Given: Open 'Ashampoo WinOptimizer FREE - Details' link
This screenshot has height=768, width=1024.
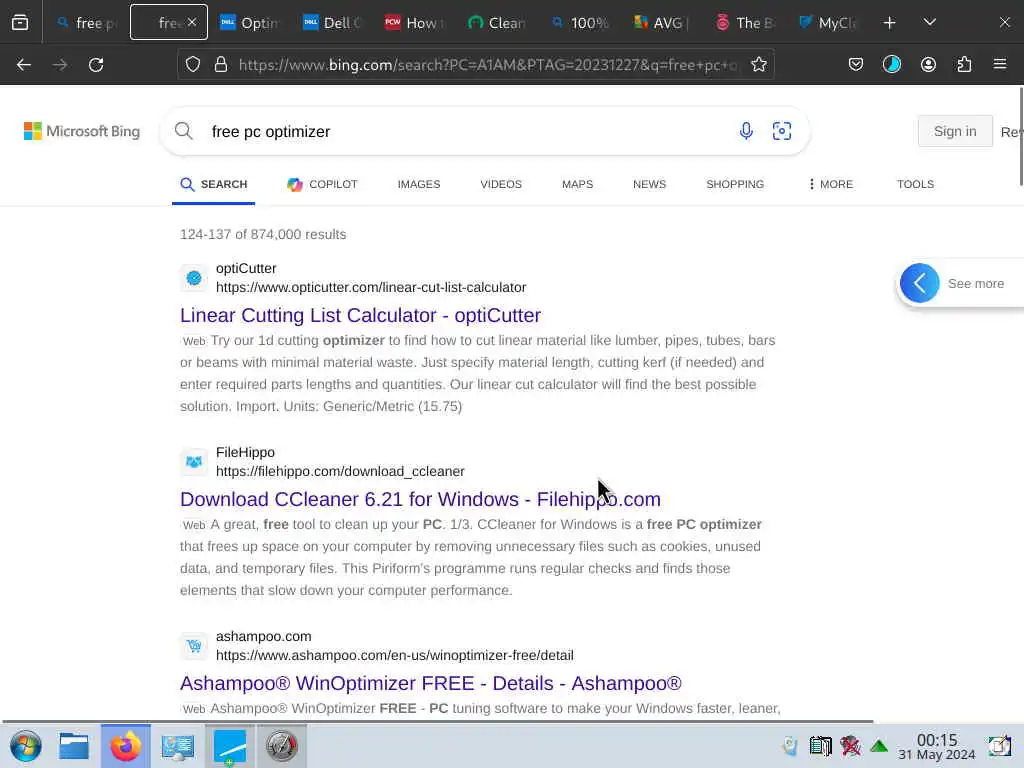Looking at the screenshot, I should coord(430,684).
